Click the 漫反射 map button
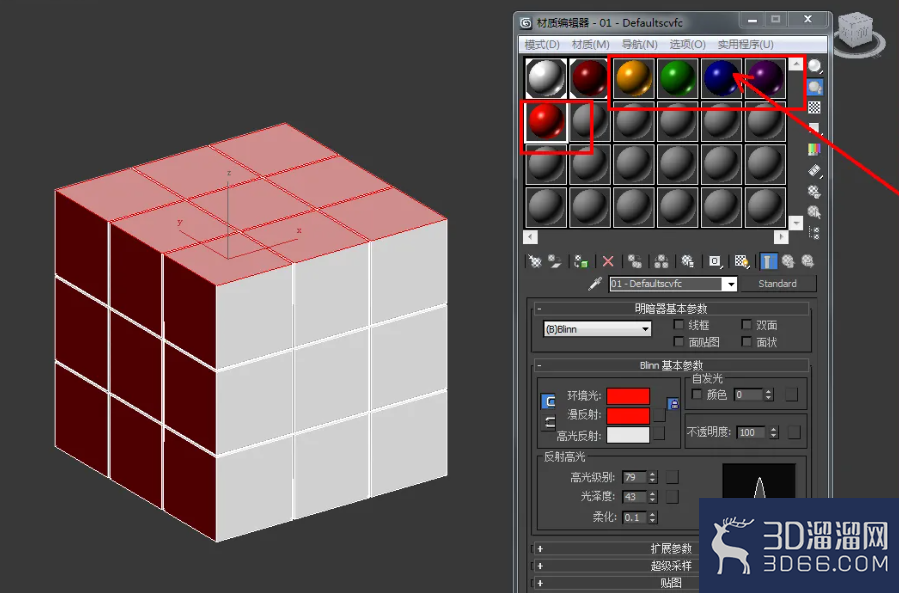 pyautogui.click(x=659, y=415)
